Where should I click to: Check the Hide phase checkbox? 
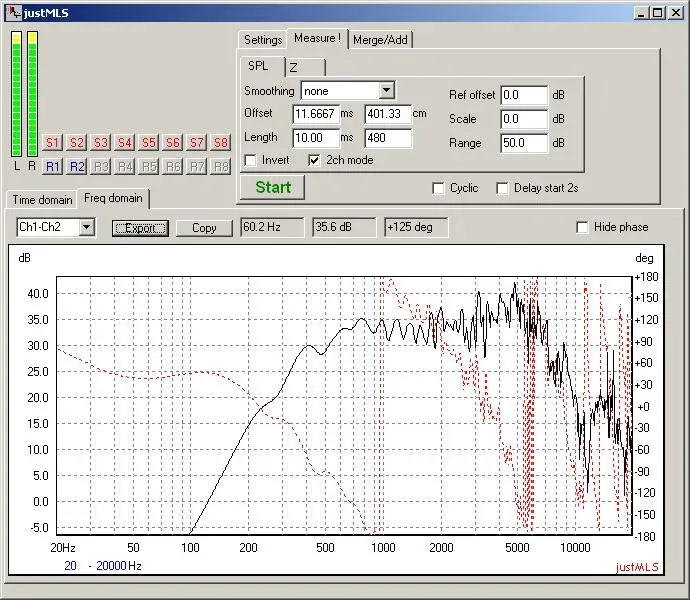pyautogui.click(x=582, y=227)
